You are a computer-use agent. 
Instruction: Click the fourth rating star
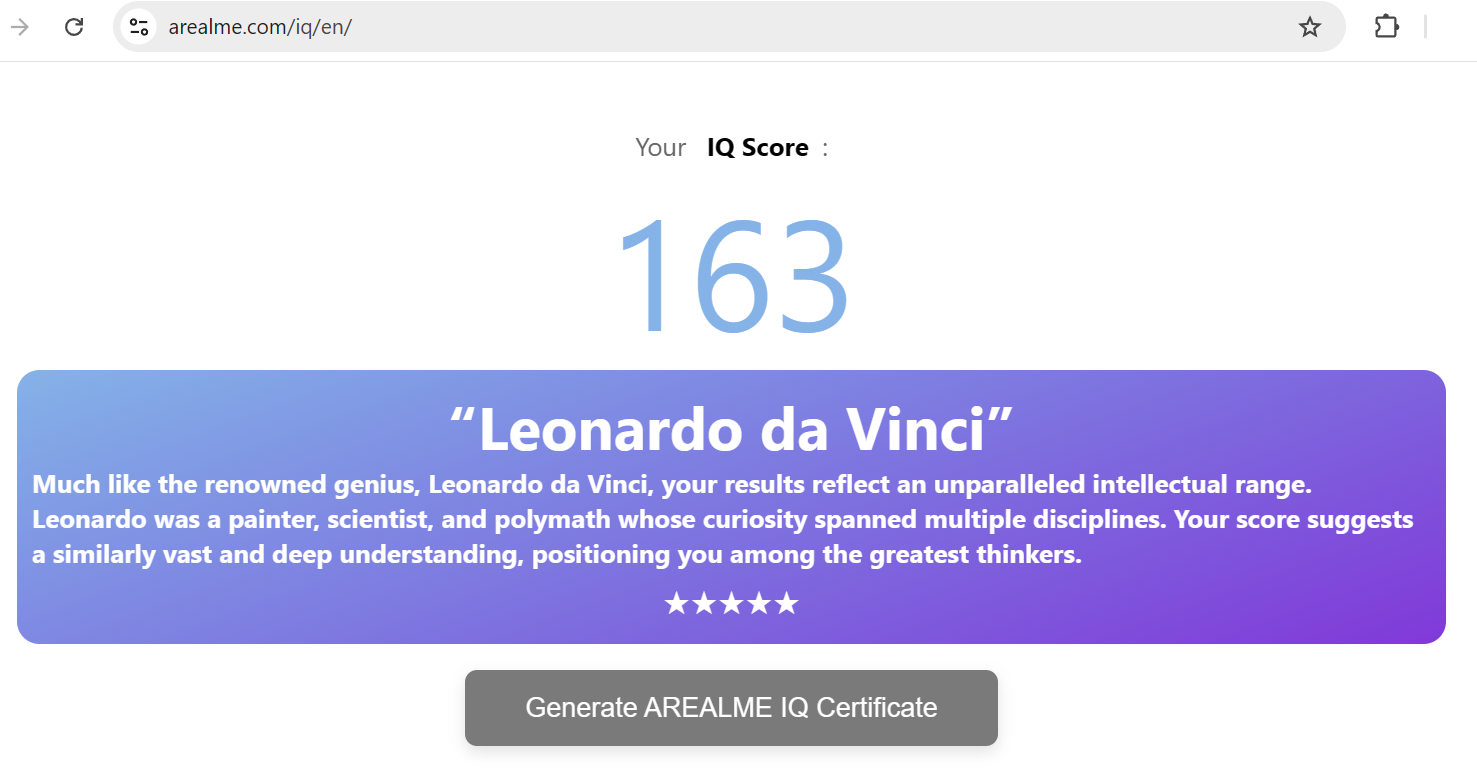tap(759, 604)
